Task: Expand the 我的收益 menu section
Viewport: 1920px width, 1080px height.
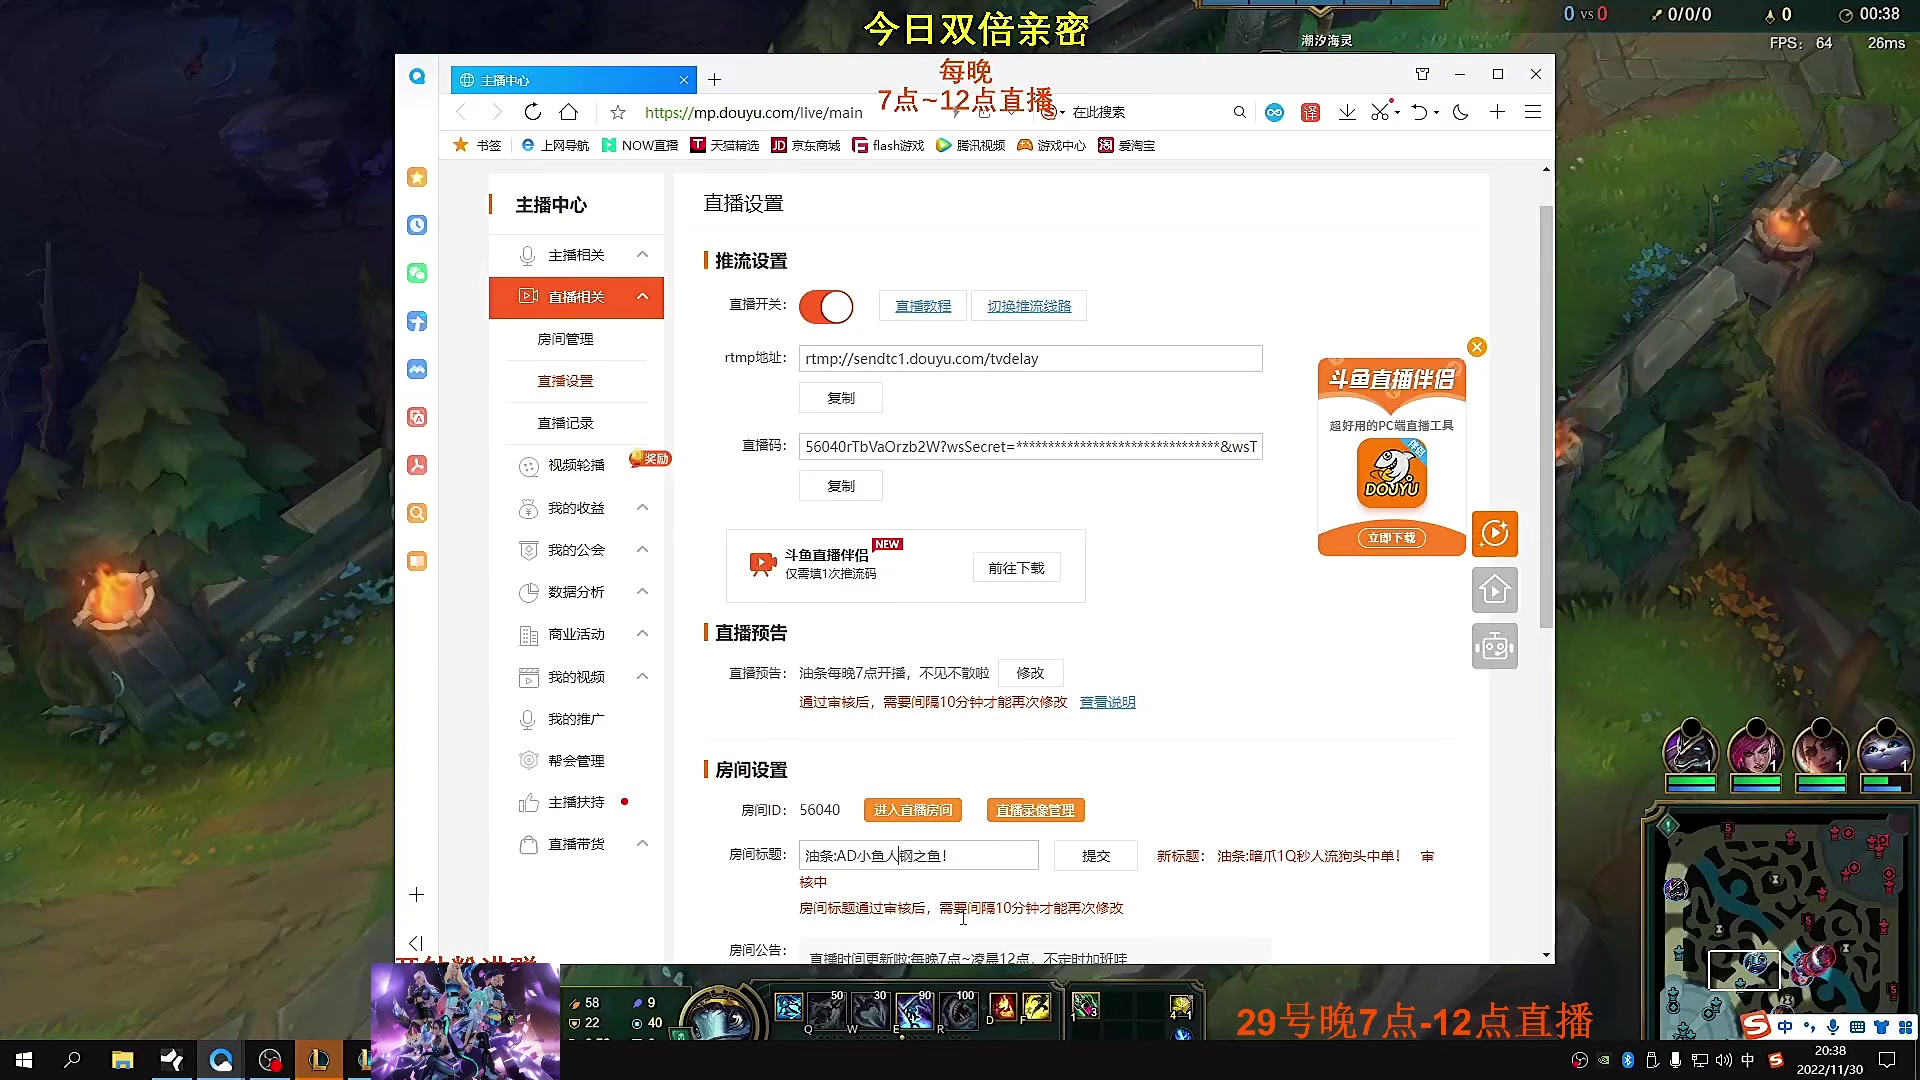Action: 642,508
